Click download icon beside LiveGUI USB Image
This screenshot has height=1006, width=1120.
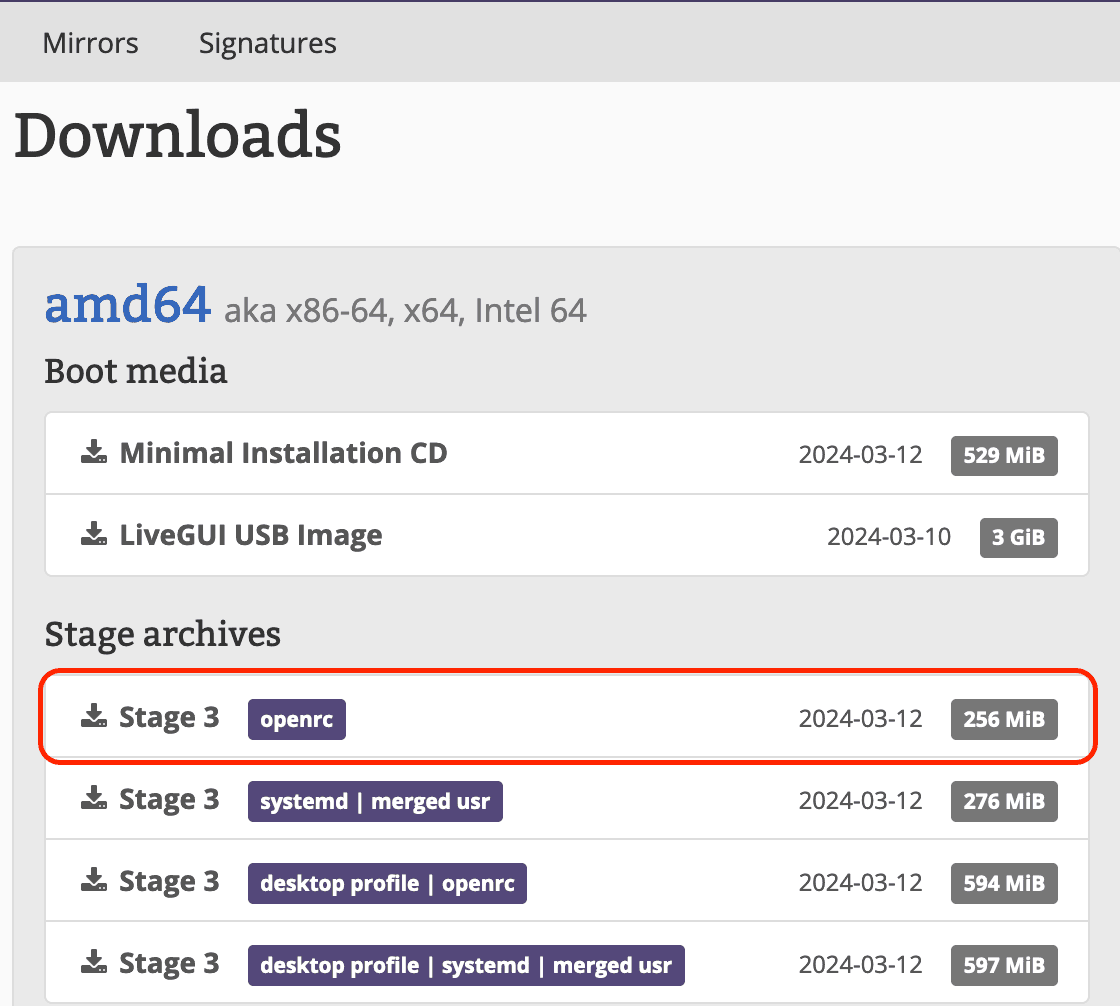(94, 535)
